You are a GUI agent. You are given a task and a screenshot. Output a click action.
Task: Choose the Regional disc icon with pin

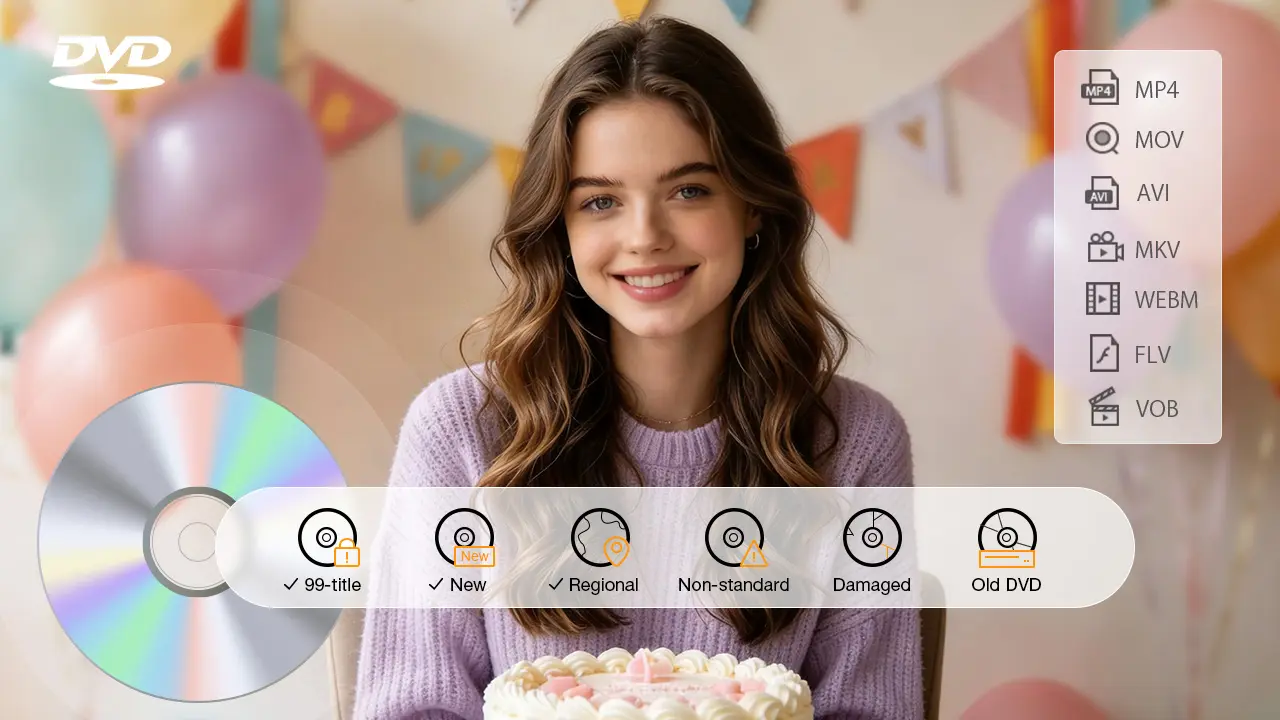click(x=601, y=538)
